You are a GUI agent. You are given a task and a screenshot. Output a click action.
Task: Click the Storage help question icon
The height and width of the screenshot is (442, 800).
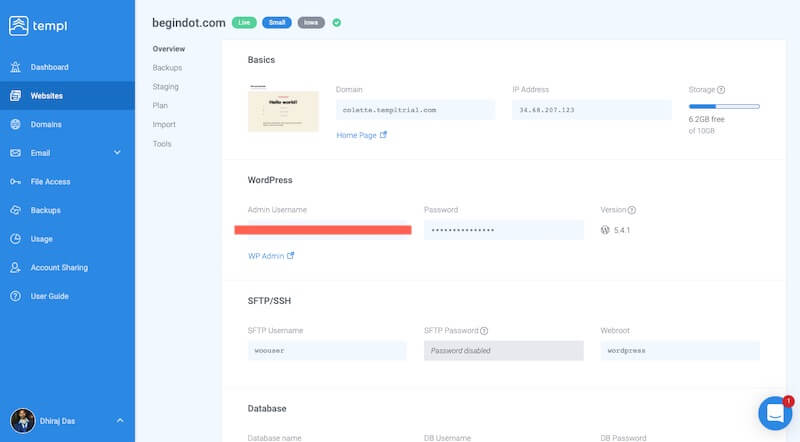(721, 90)
